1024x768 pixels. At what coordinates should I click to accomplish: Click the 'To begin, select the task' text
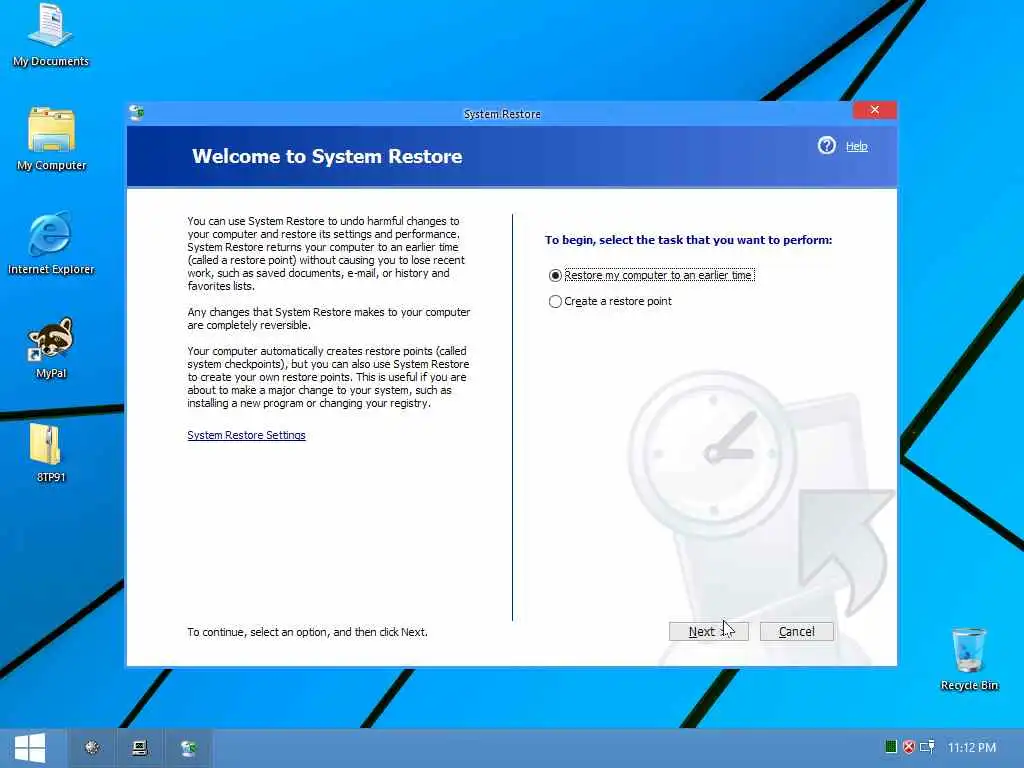point(688,240)
